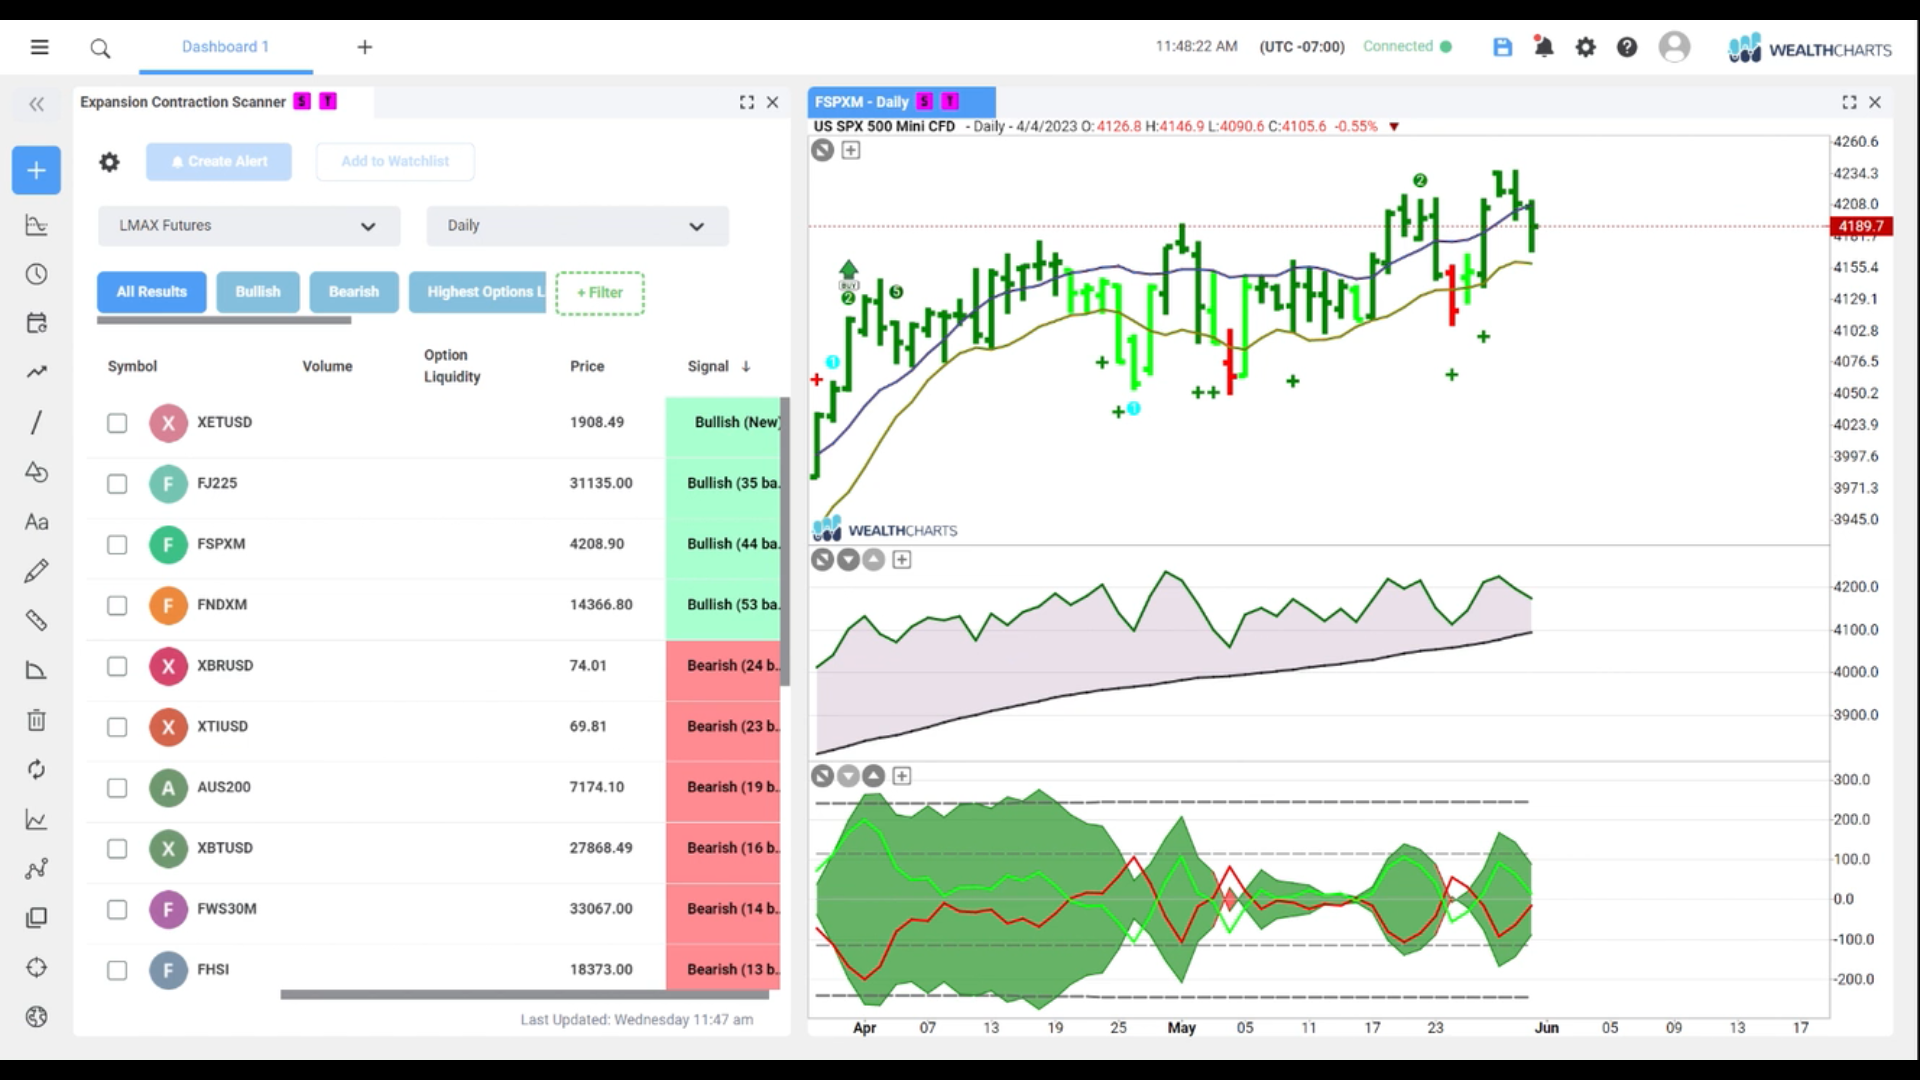The height and width of the screenshot is (1080, 1920).
Task: Click the Add to Watchlist button
Action: 395,161
